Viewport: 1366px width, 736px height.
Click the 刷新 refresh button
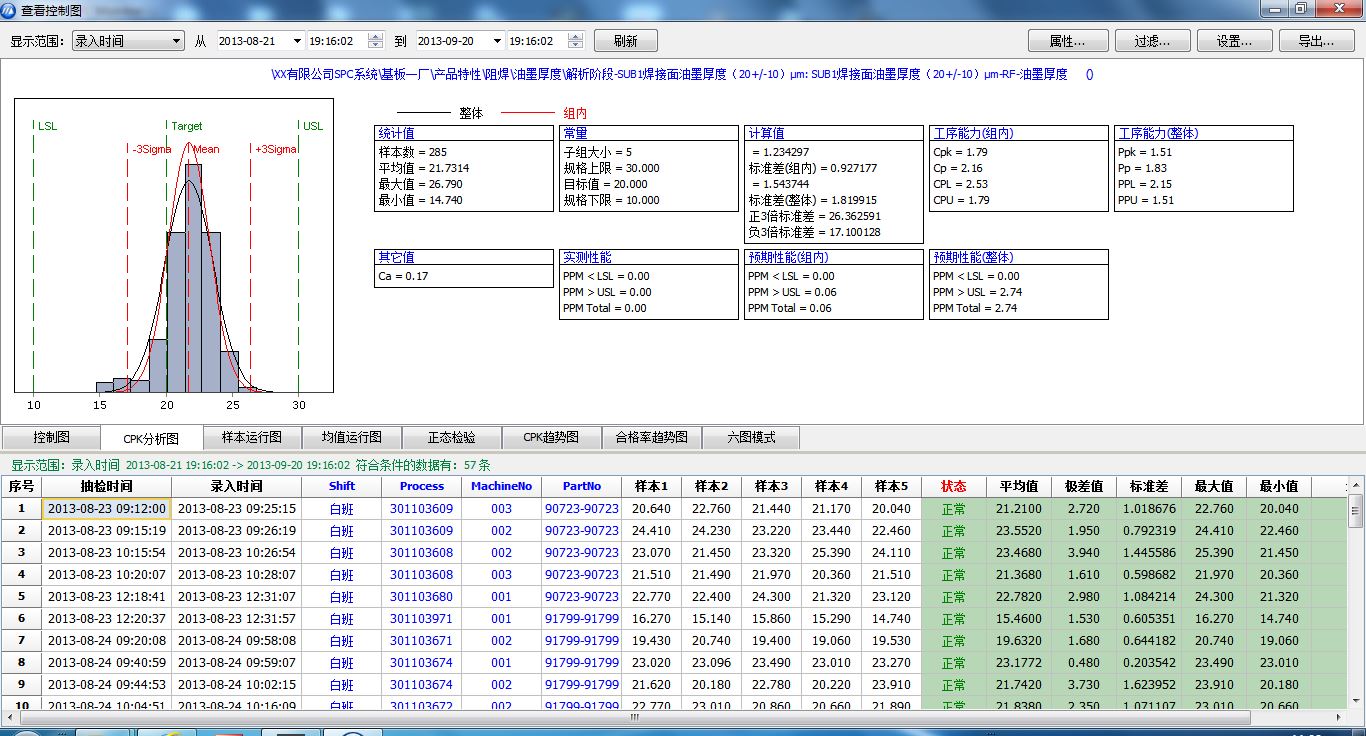tap(626, 41)
